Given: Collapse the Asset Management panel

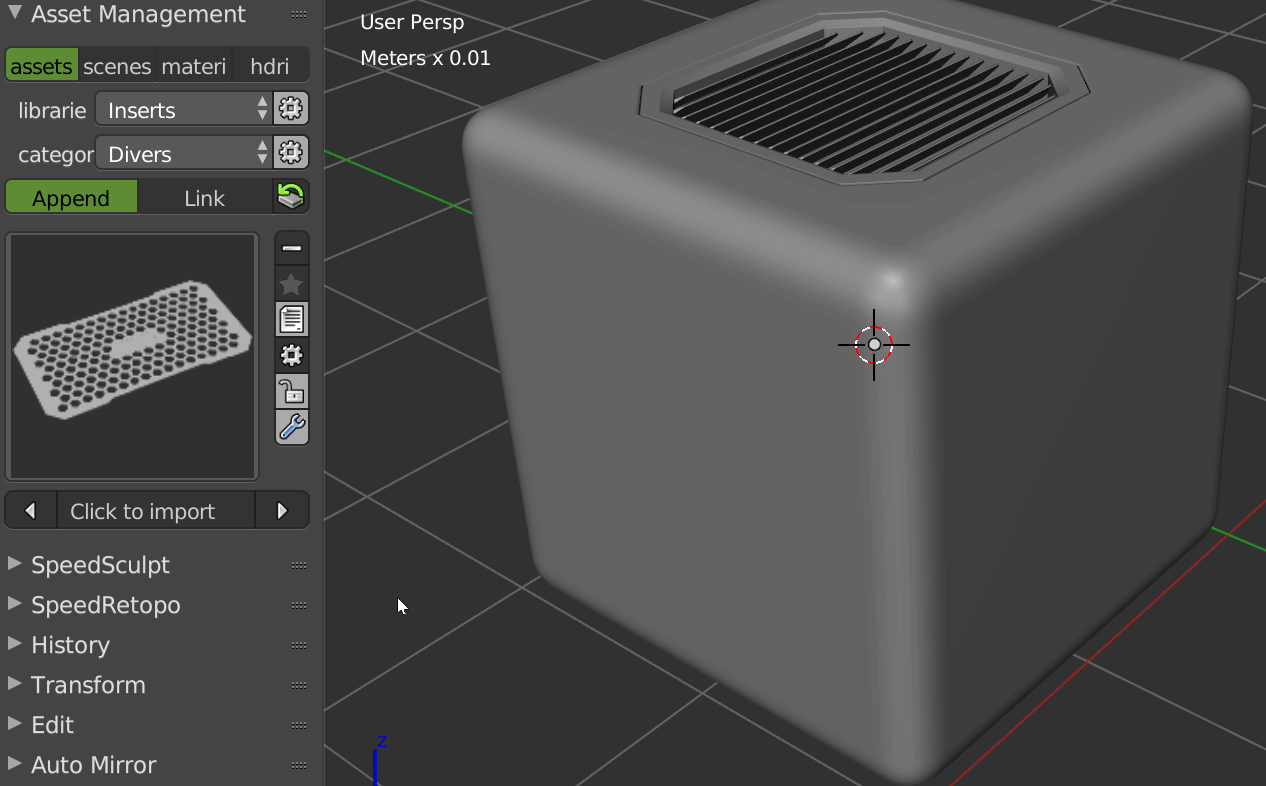Looking at the screenshot, I should [14, 14].
